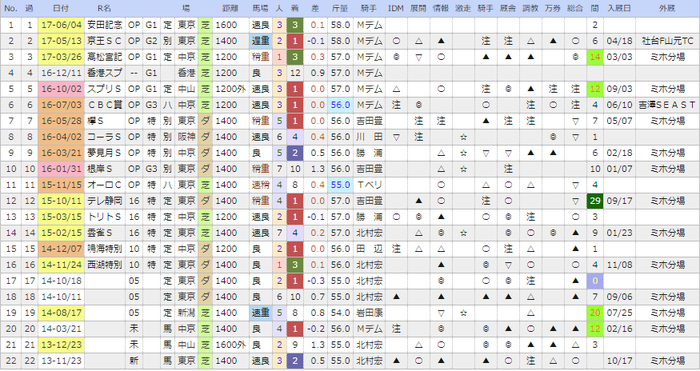
Task: Click the green 14 interval cell
Action: pos(595,57)
